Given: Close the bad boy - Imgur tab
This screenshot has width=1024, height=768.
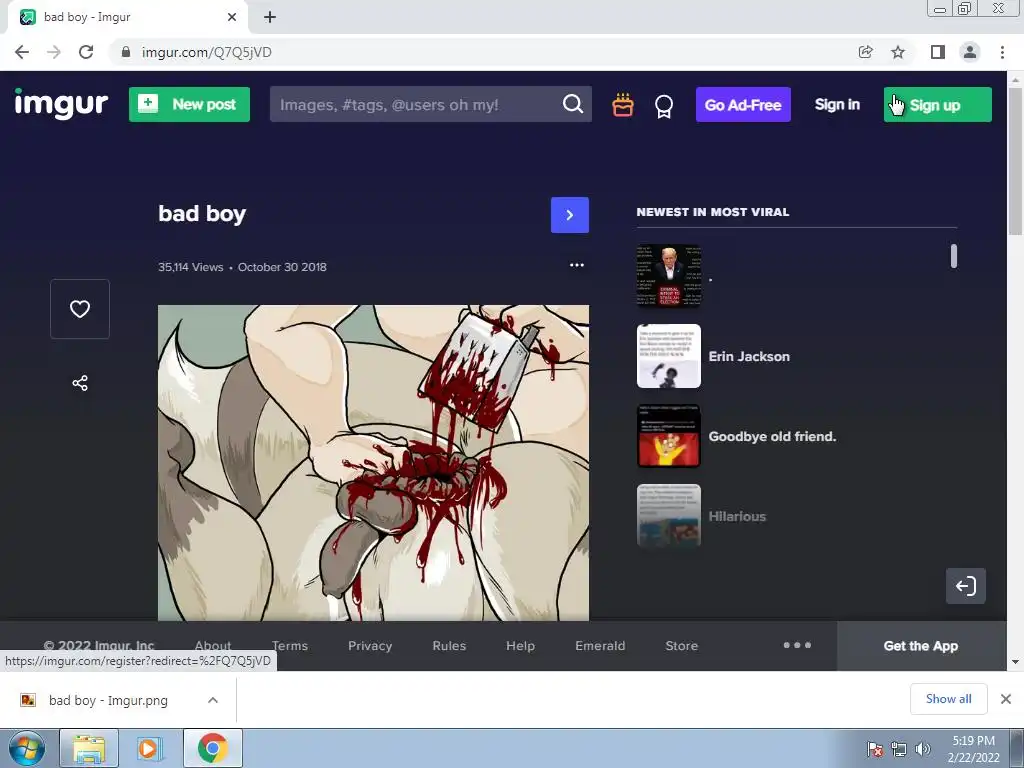Looking at the screenshot, I should coord(232,18).
